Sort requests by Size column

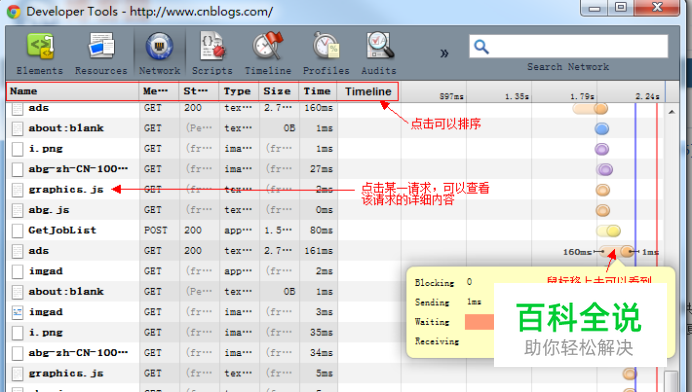tap(278, 91)
